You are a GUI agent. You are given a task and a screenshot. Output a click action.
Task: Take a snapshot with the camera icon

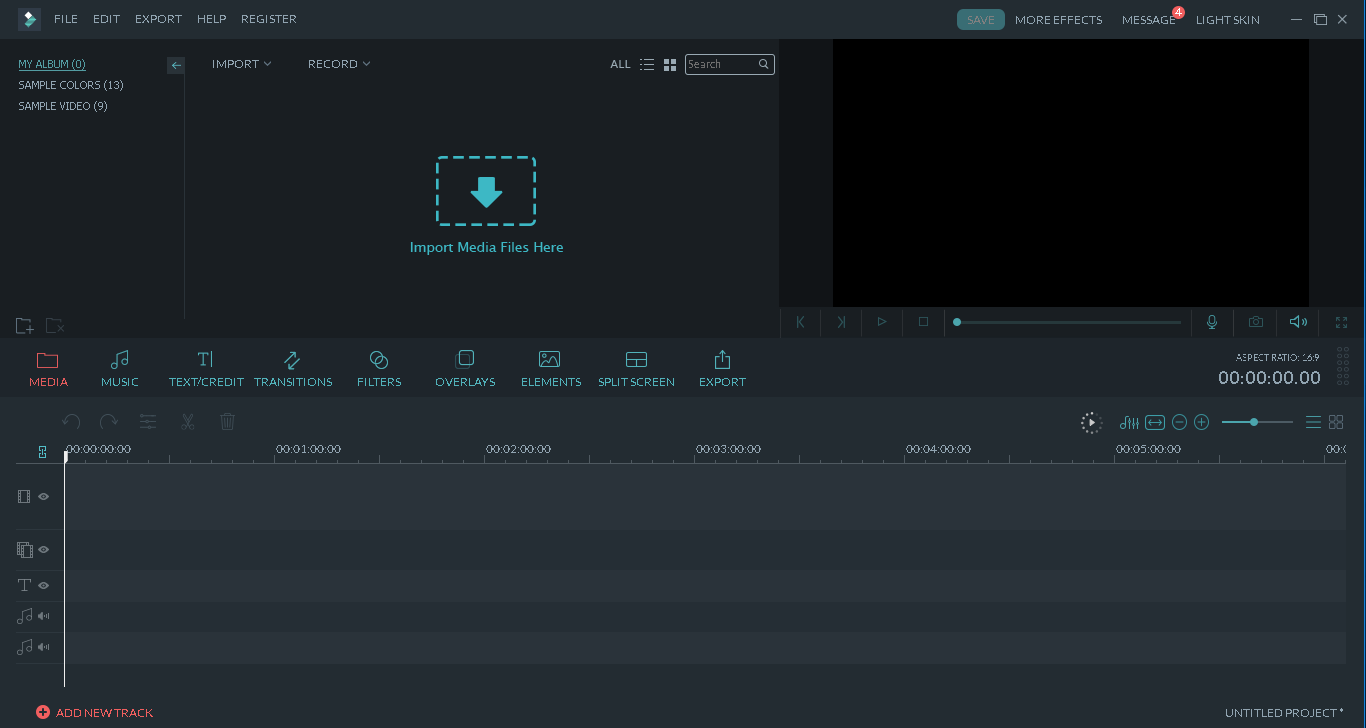pos(1255,322)
